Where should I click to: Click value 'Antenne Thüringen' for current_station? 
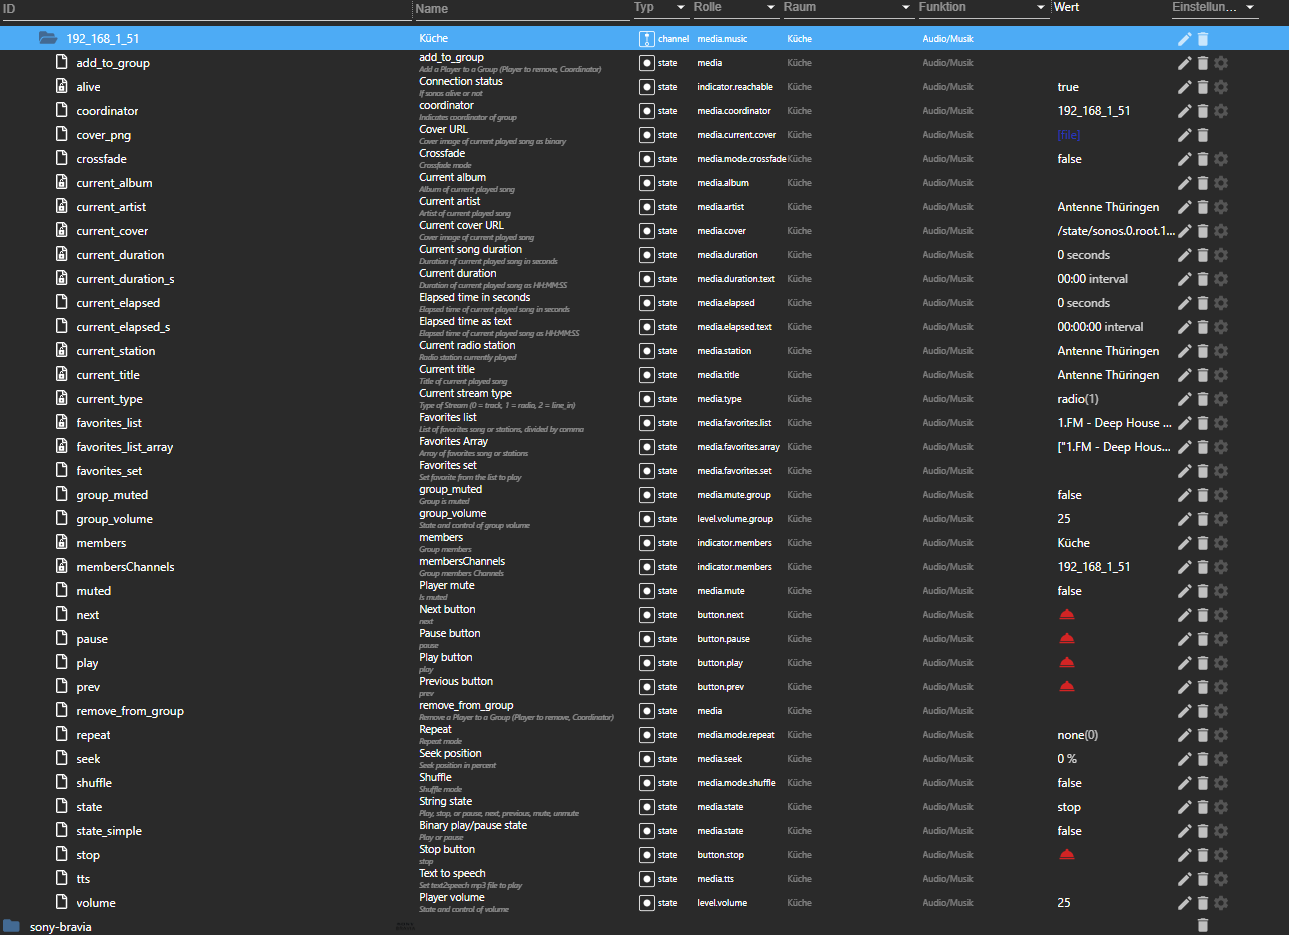click(x=1108, y=351)
